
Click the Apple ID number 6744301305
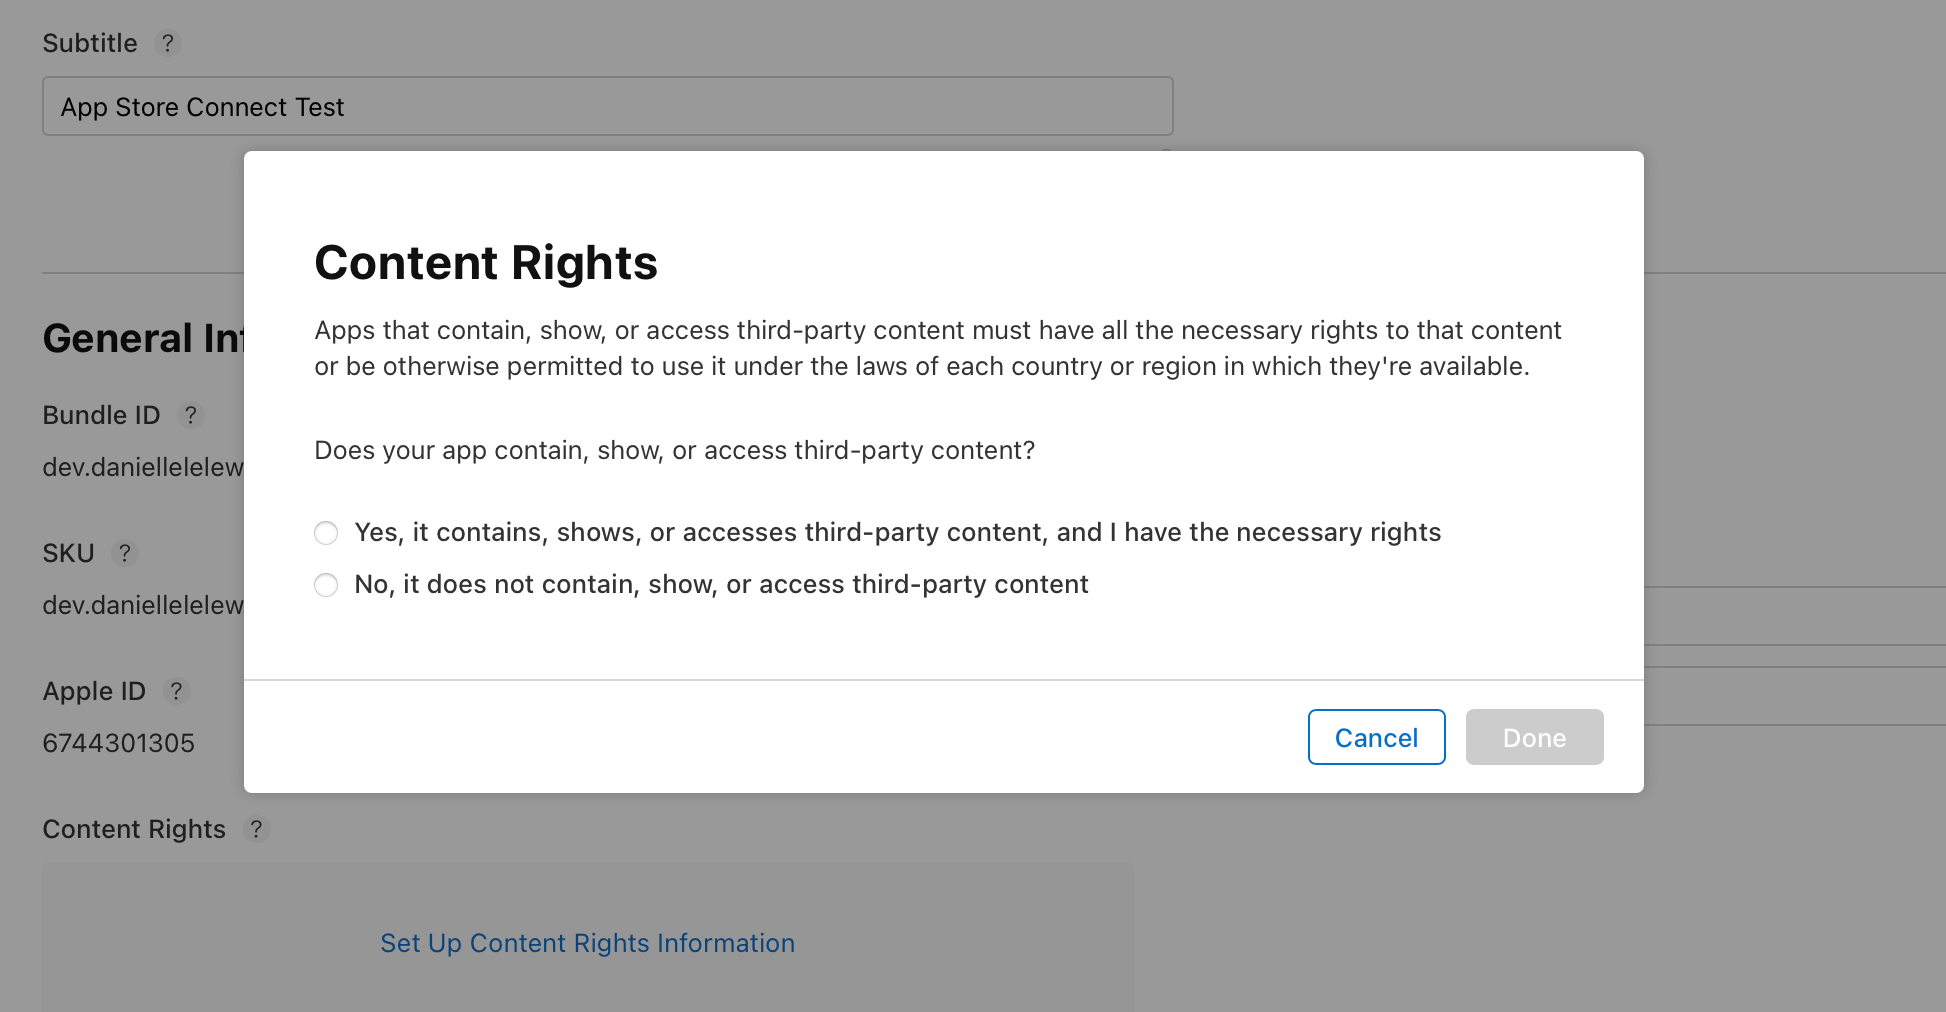point(118,743)
